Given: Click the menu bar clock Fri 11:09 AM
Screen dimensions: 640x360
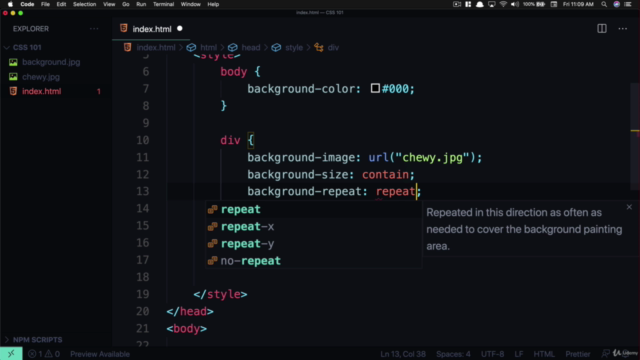Looking at the screenshot, I should tap(578, 4).
